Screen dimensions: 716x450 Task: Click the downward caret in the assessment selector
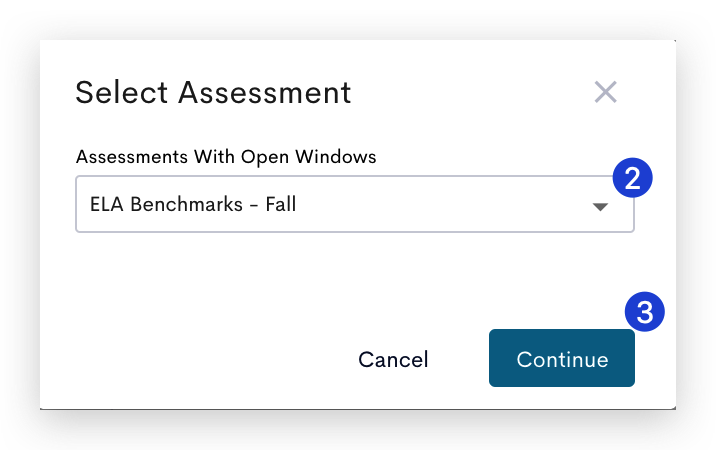pyautogui.click(x=600, y=207)
